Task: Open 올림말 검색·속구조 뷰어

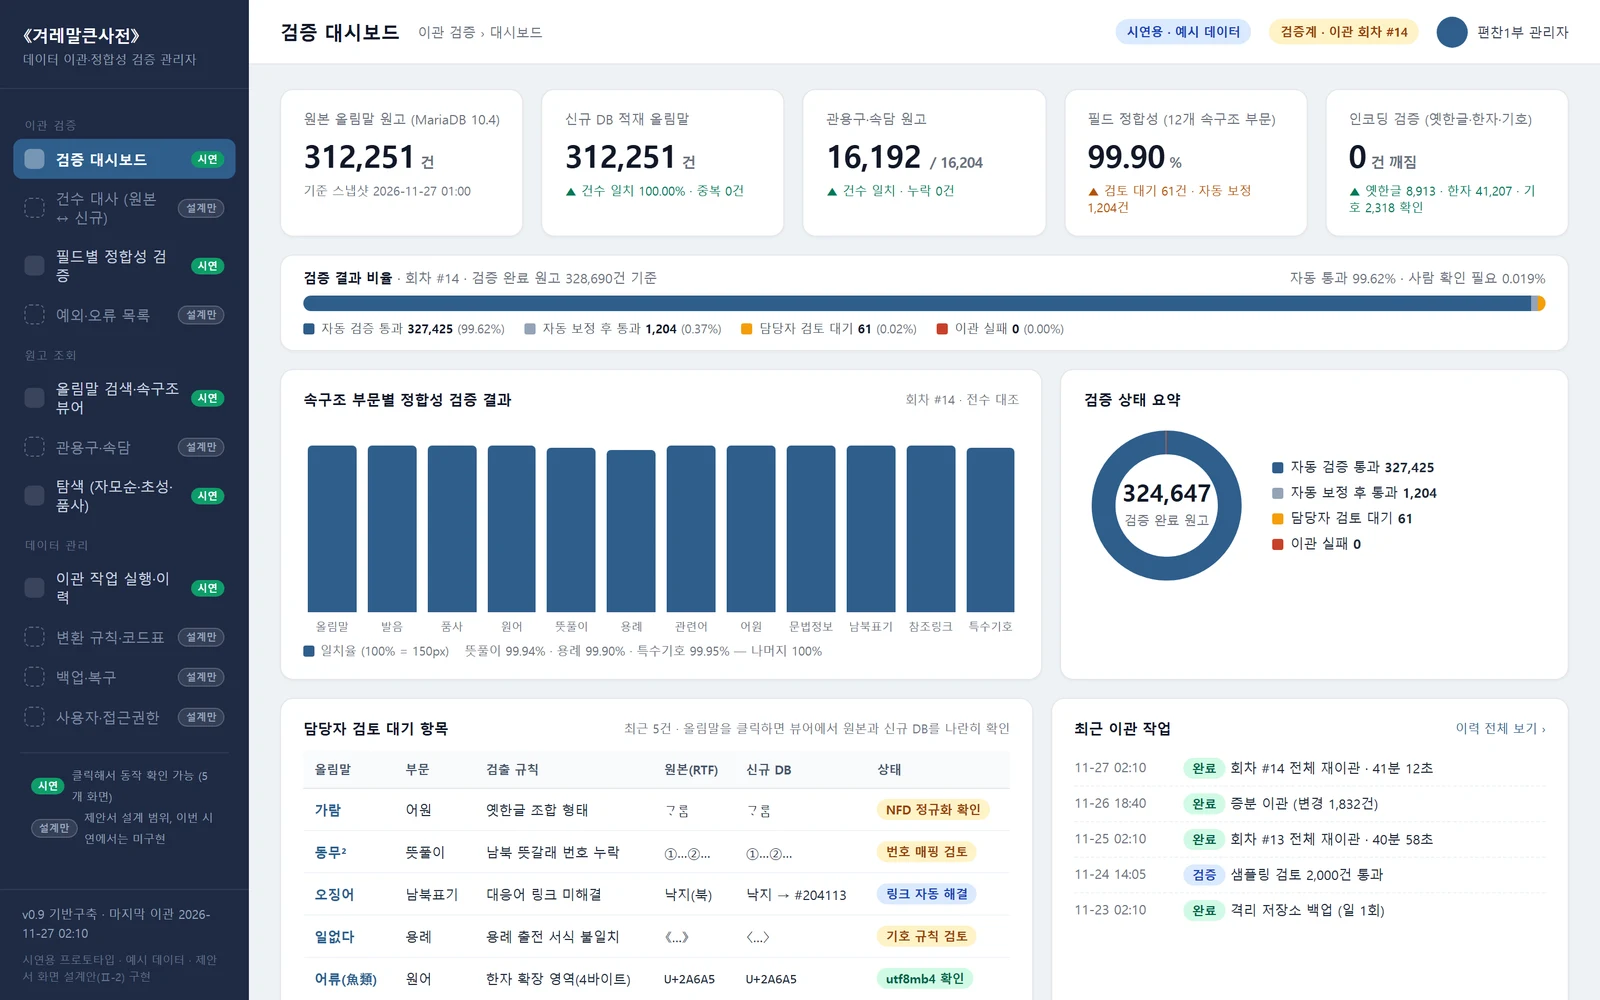Action: [124, 398]
